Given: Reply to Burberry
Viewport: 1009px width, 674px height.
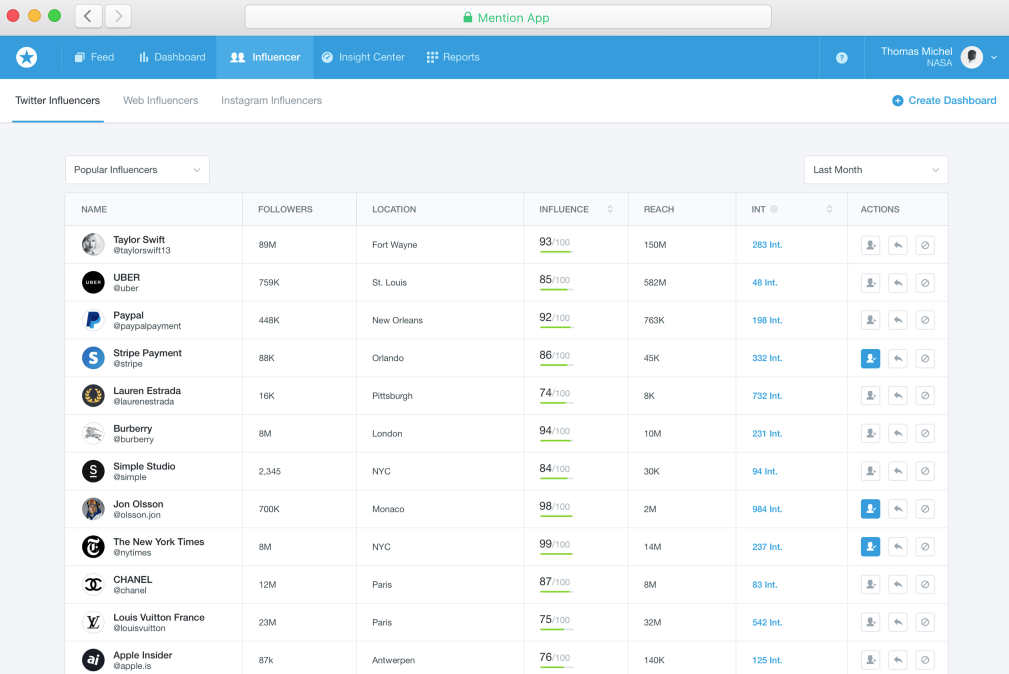Looking at the screenshot, I should click(x=898, y=433).
